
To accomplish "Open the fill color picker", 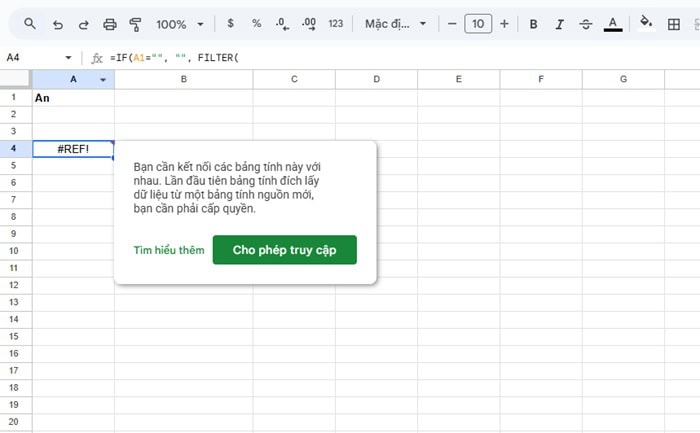I will point(646,23).
